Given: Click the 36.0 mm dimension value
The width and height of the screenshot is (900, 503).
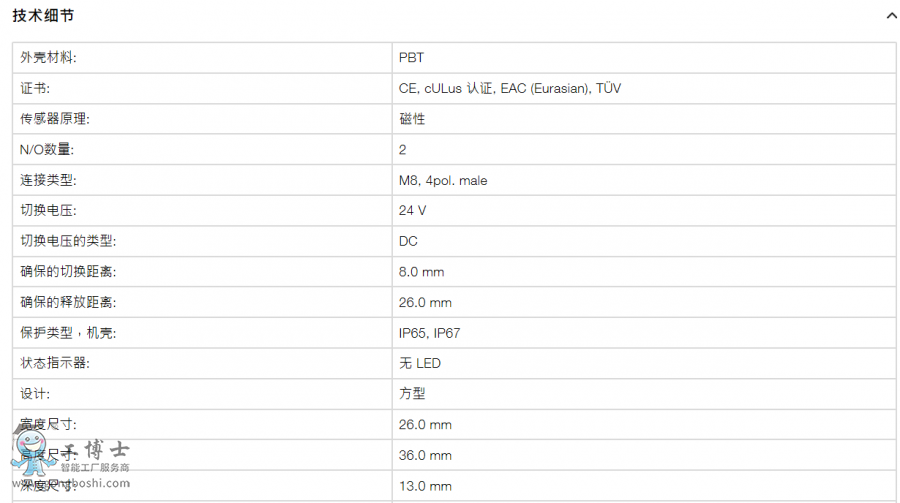Looking at the screenshot, I should (425, 455).
